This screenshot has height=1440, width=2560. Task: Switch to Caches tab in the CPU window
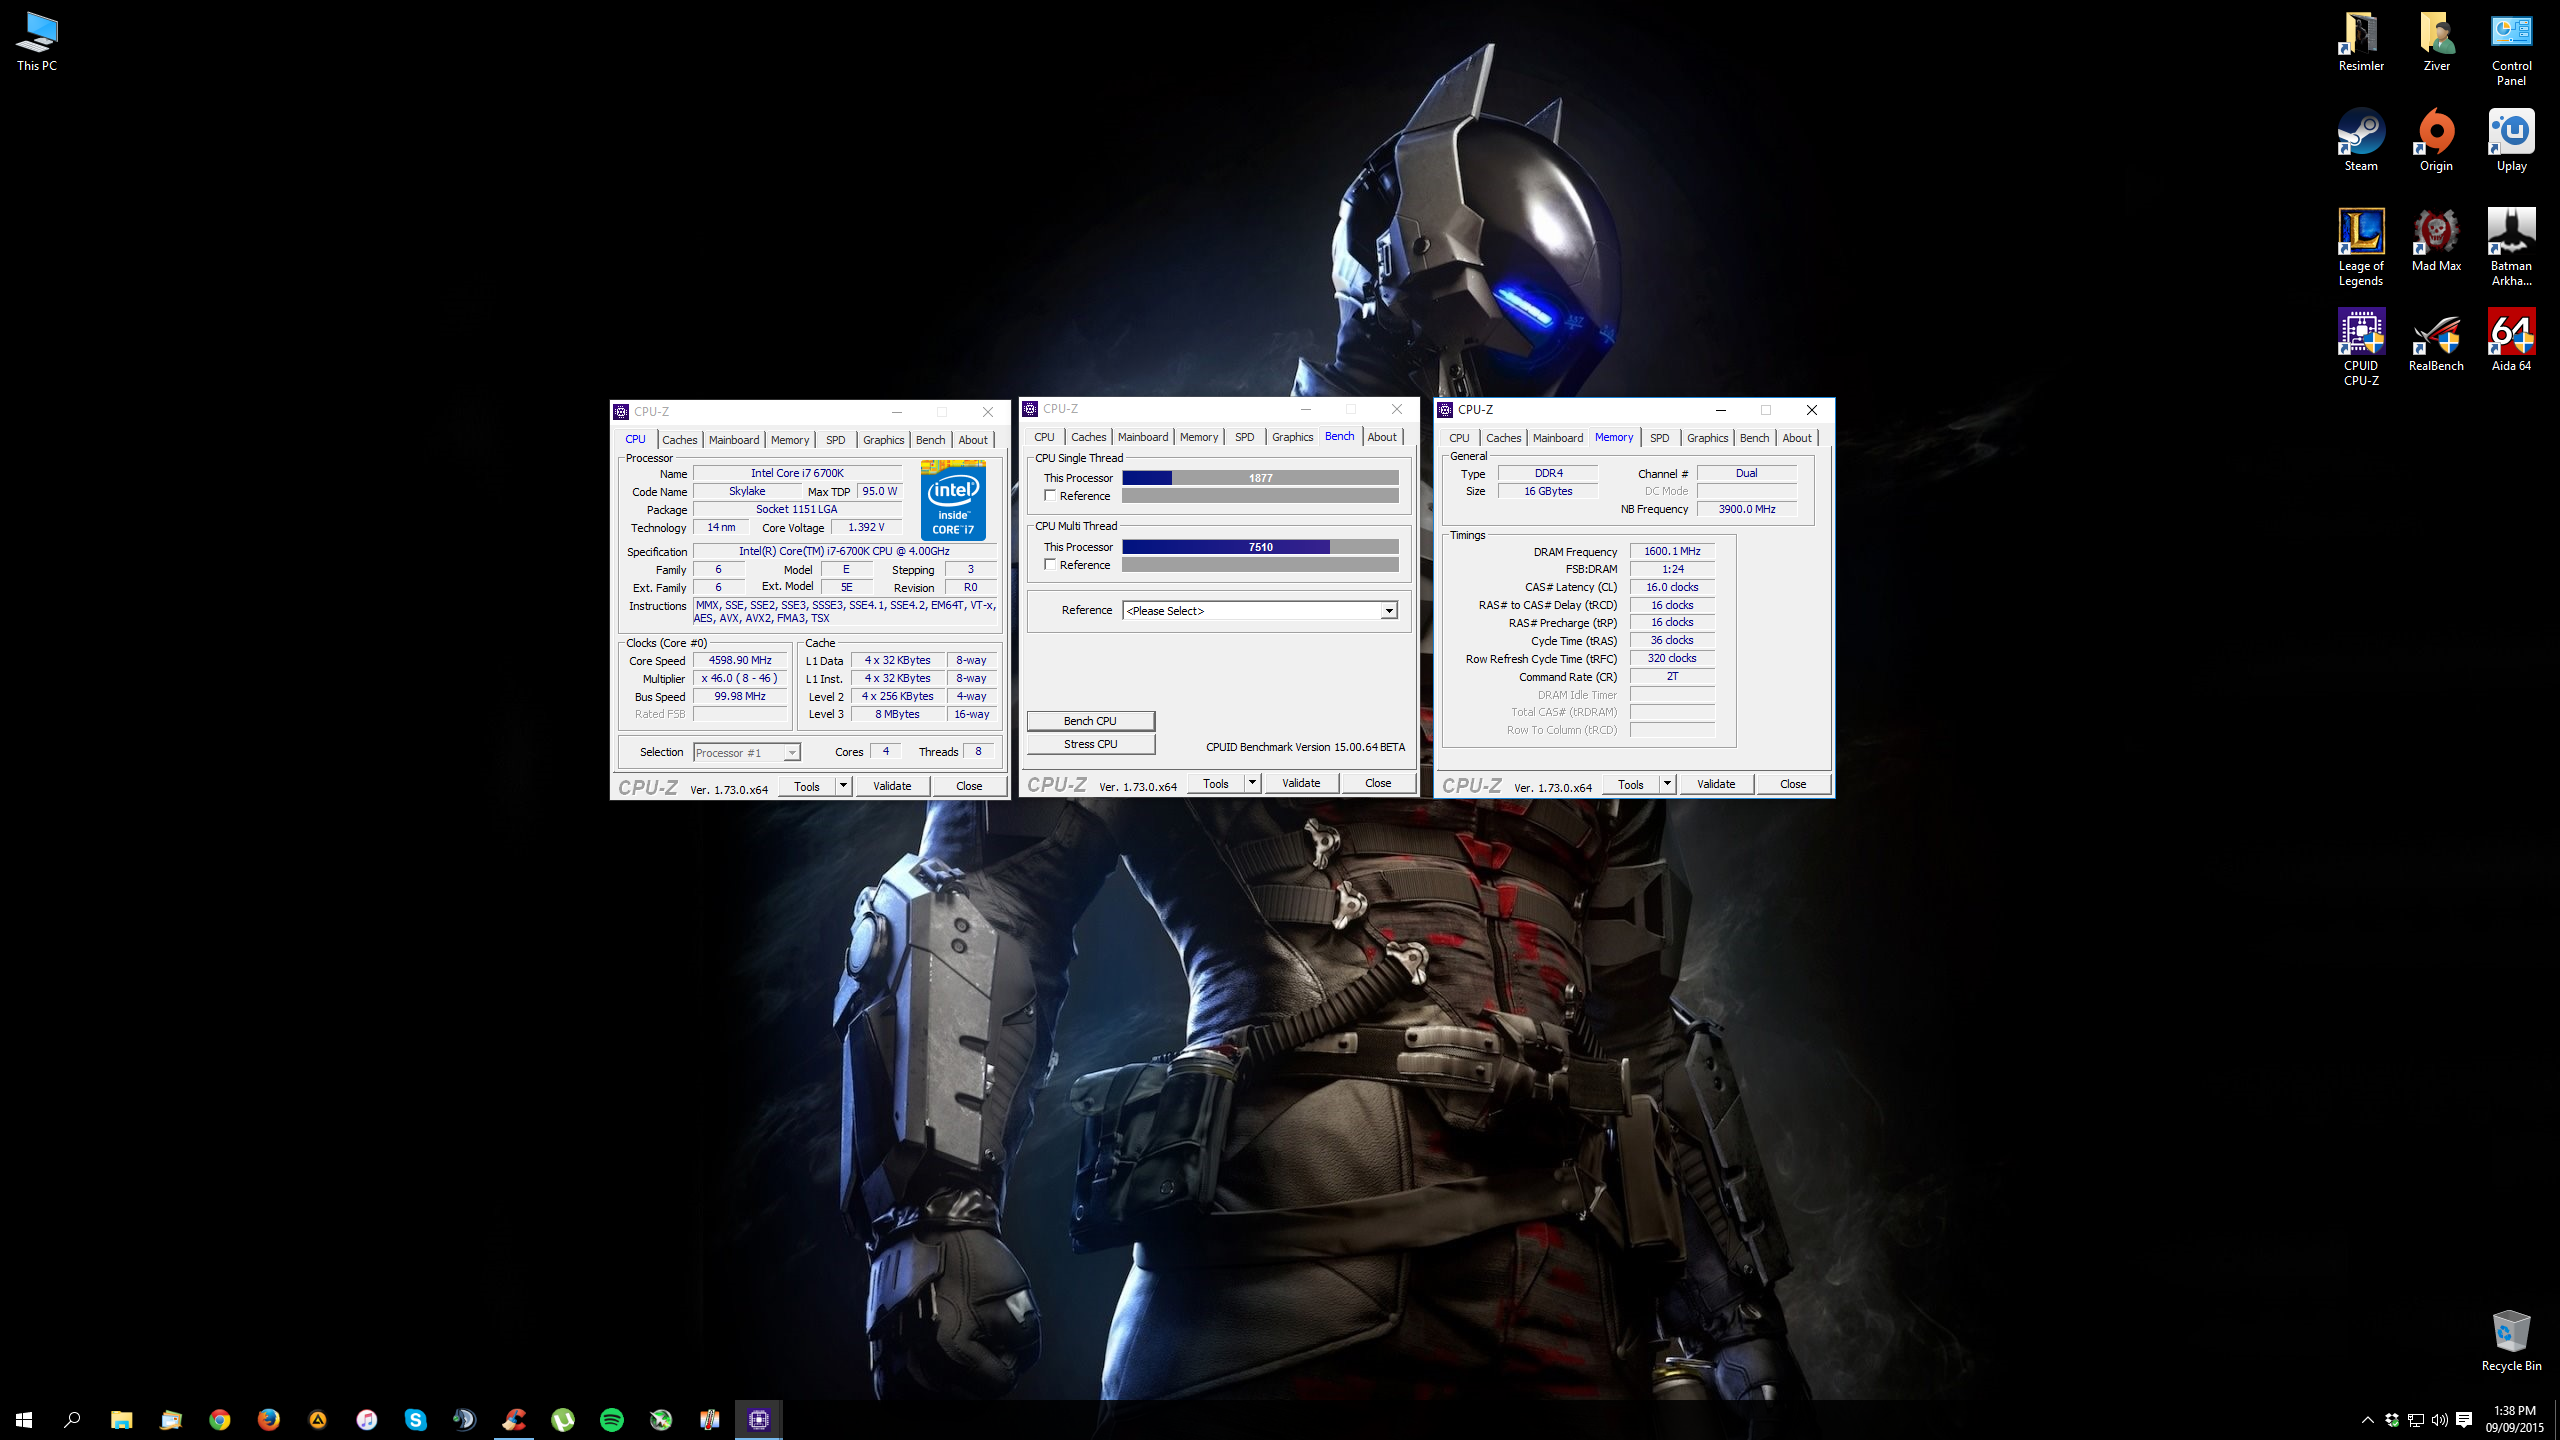680,440
